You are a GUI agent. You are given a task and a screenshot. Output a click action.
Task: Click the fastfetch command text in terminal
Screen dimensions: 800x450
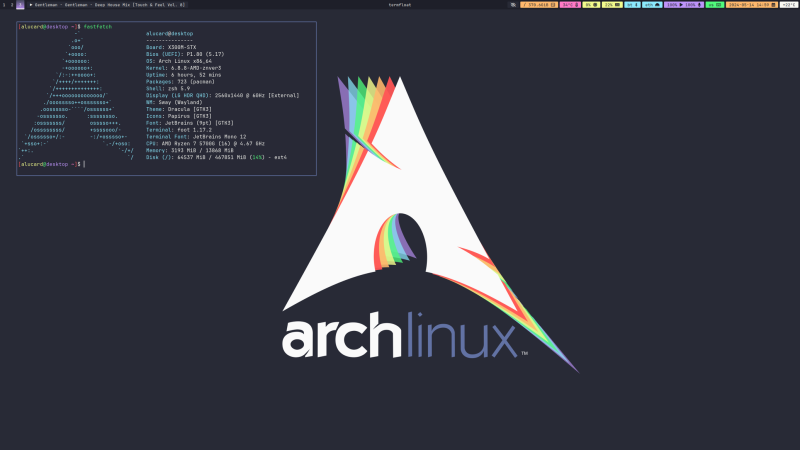(97, 27)
